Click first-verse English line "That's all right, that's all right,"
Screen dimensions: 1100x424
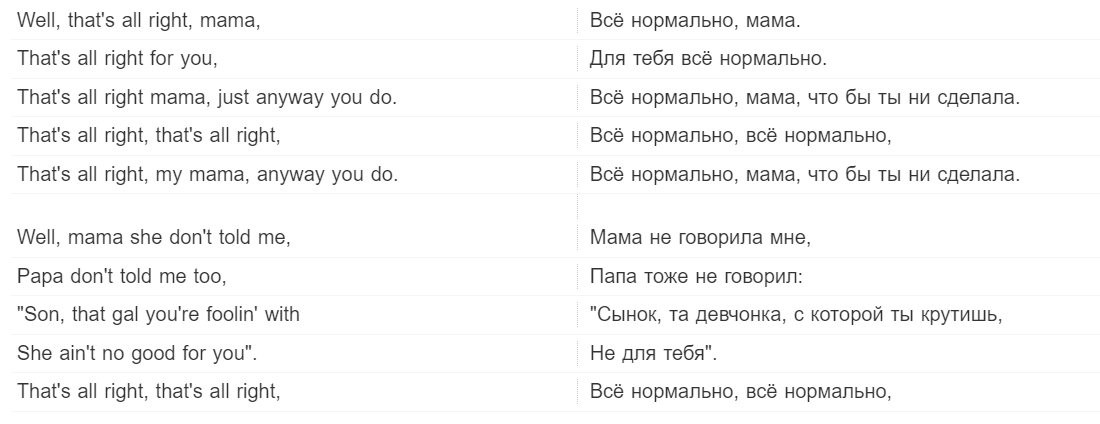[x=149, y=135]
